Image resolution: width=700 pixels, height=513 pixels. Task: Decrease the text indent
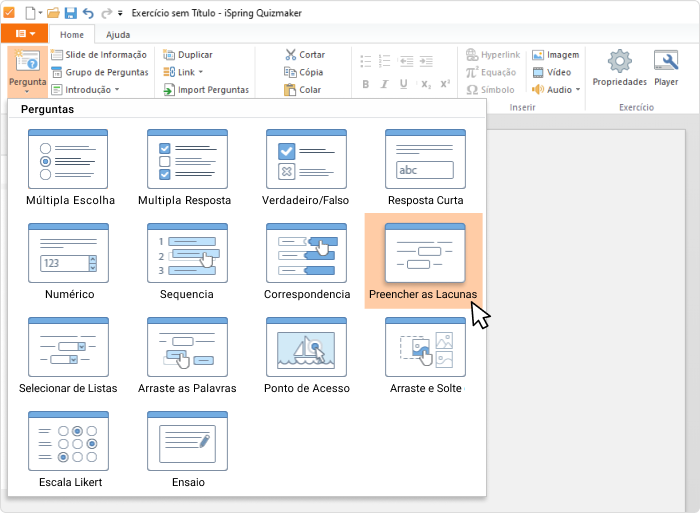pyautogui.click(x=406, y=61)
